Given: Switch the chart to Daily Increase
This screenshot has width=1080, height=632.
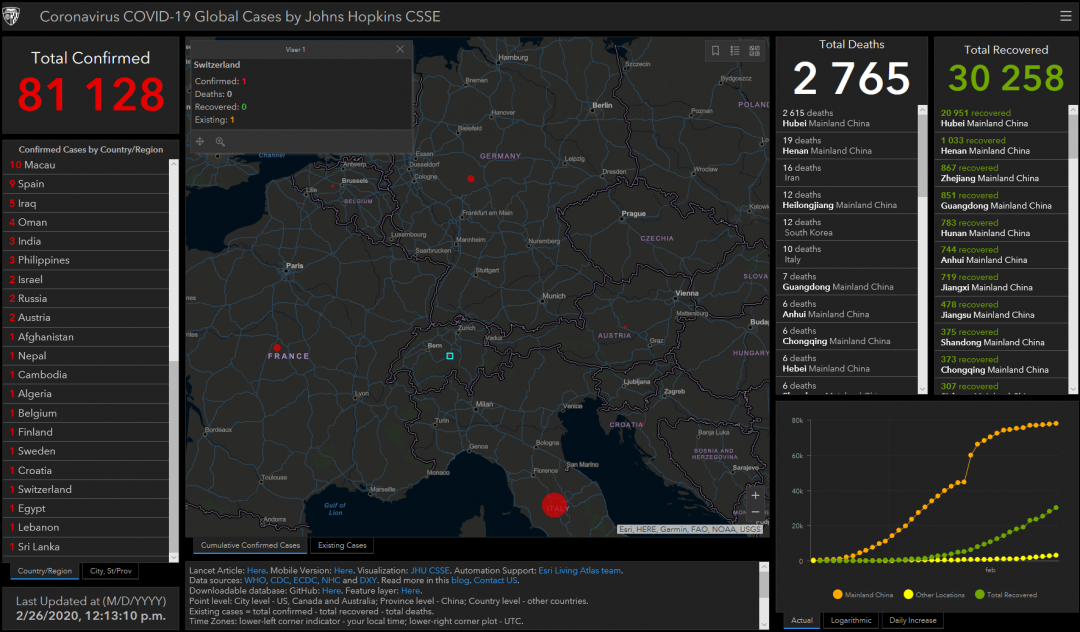Looking at the screenshot, I should pos(913,620).
